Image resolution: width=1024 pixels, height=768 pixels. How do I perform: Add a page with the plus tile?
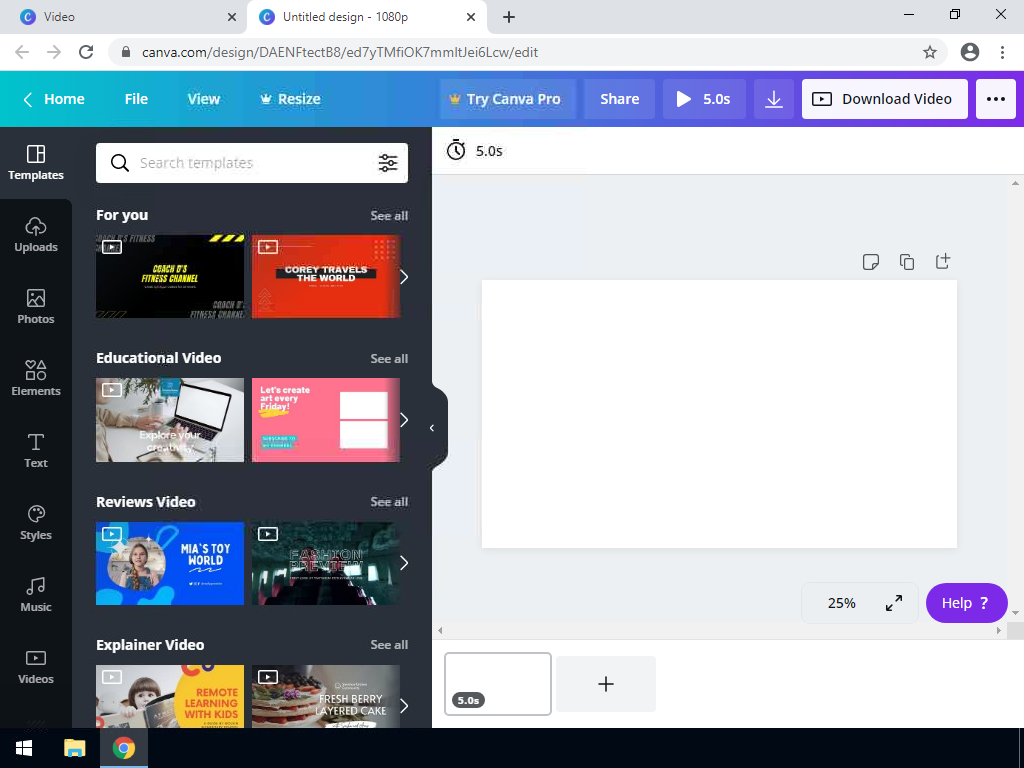(x=606, y=684)
